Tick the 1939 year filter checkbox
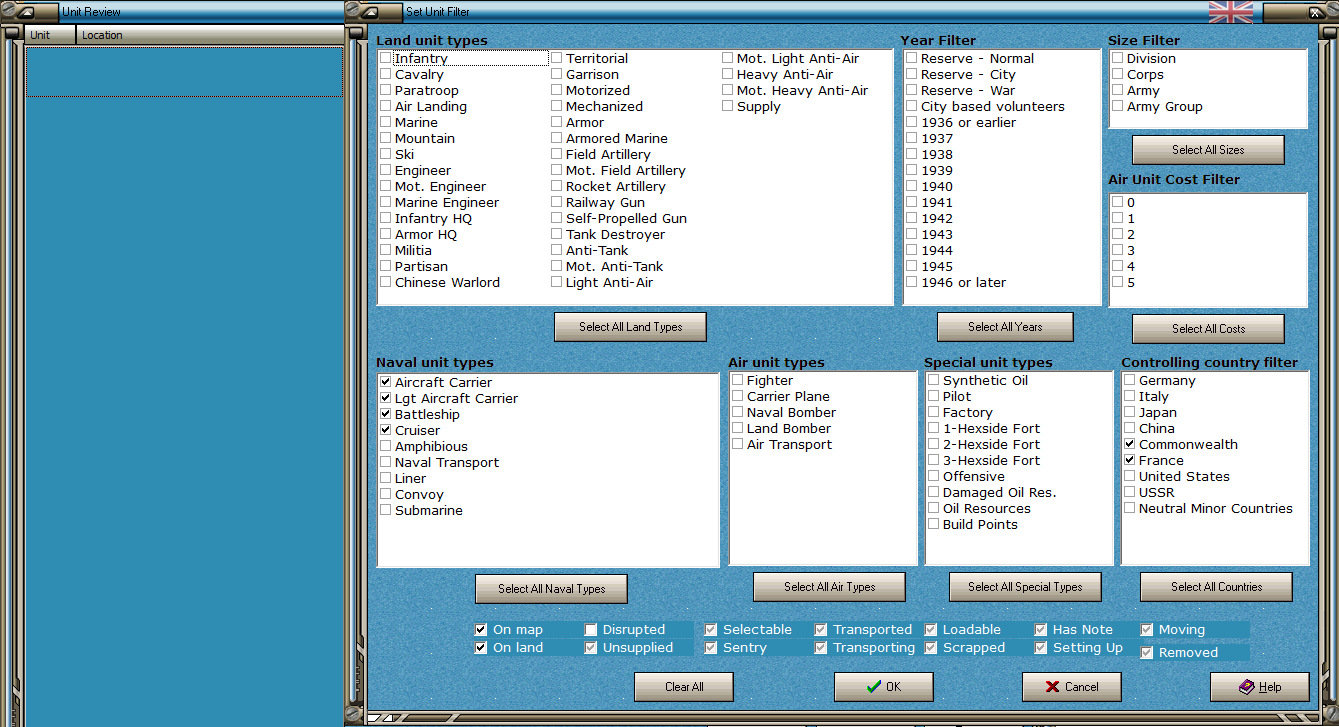The image size is (1339, 727). (911, 170)
